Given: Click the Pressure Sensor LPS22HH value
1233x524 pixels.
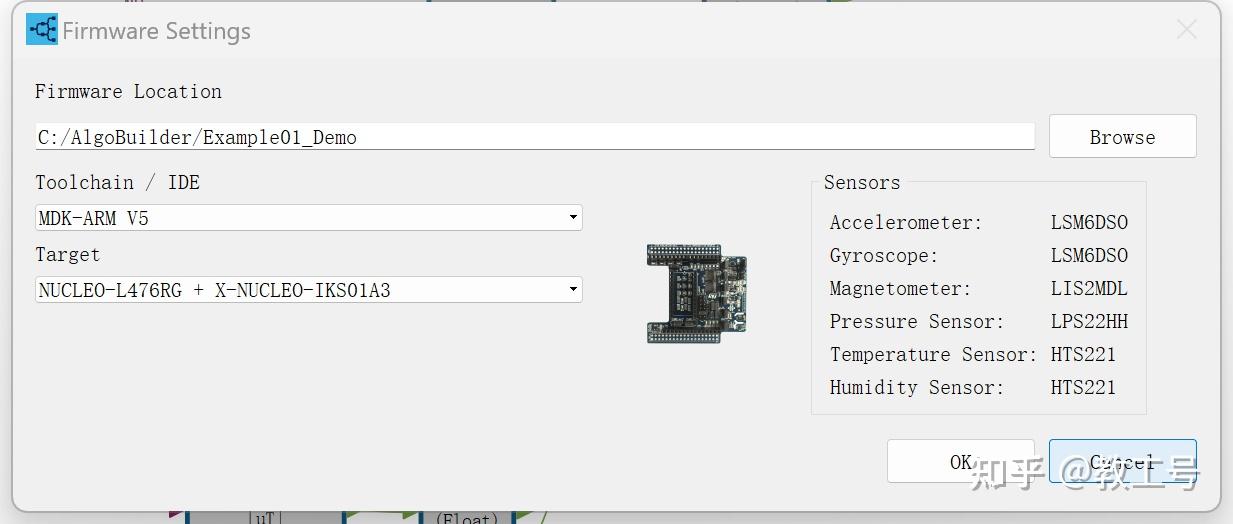Looking at the screenshot, I should click(1089, 321).
